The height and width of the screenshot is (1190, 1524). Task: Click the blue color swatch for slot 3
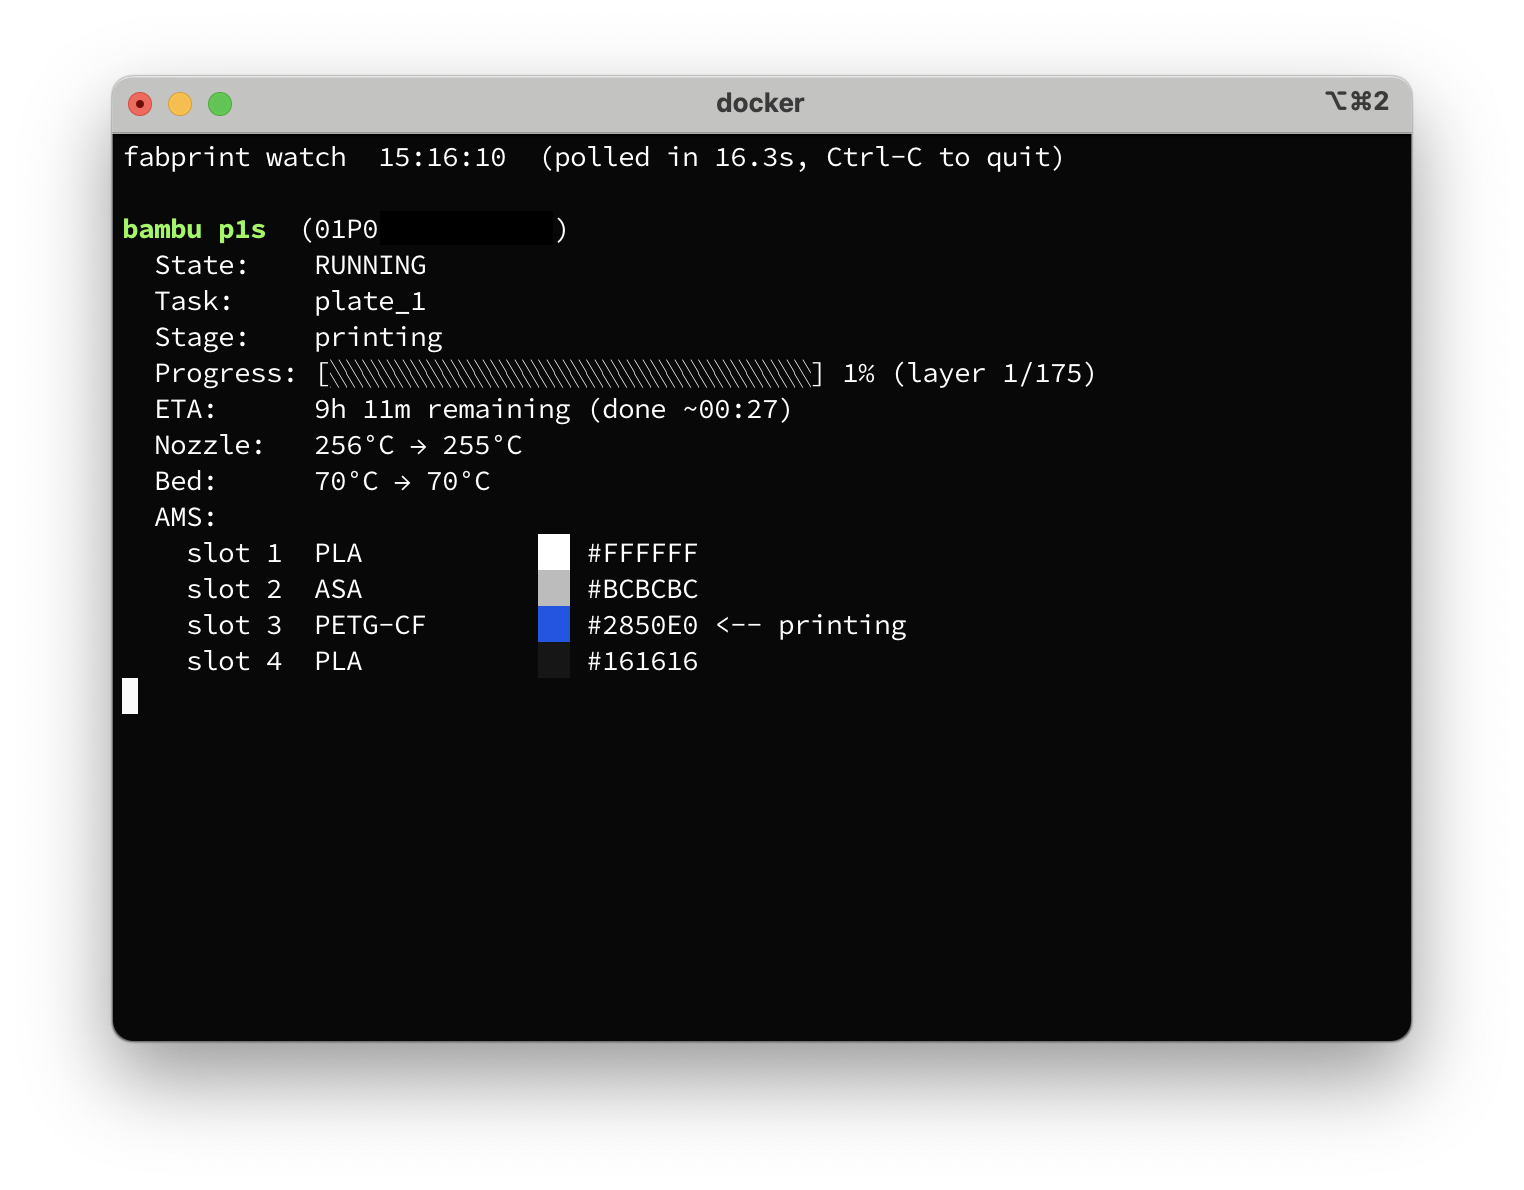click(554, 624)
